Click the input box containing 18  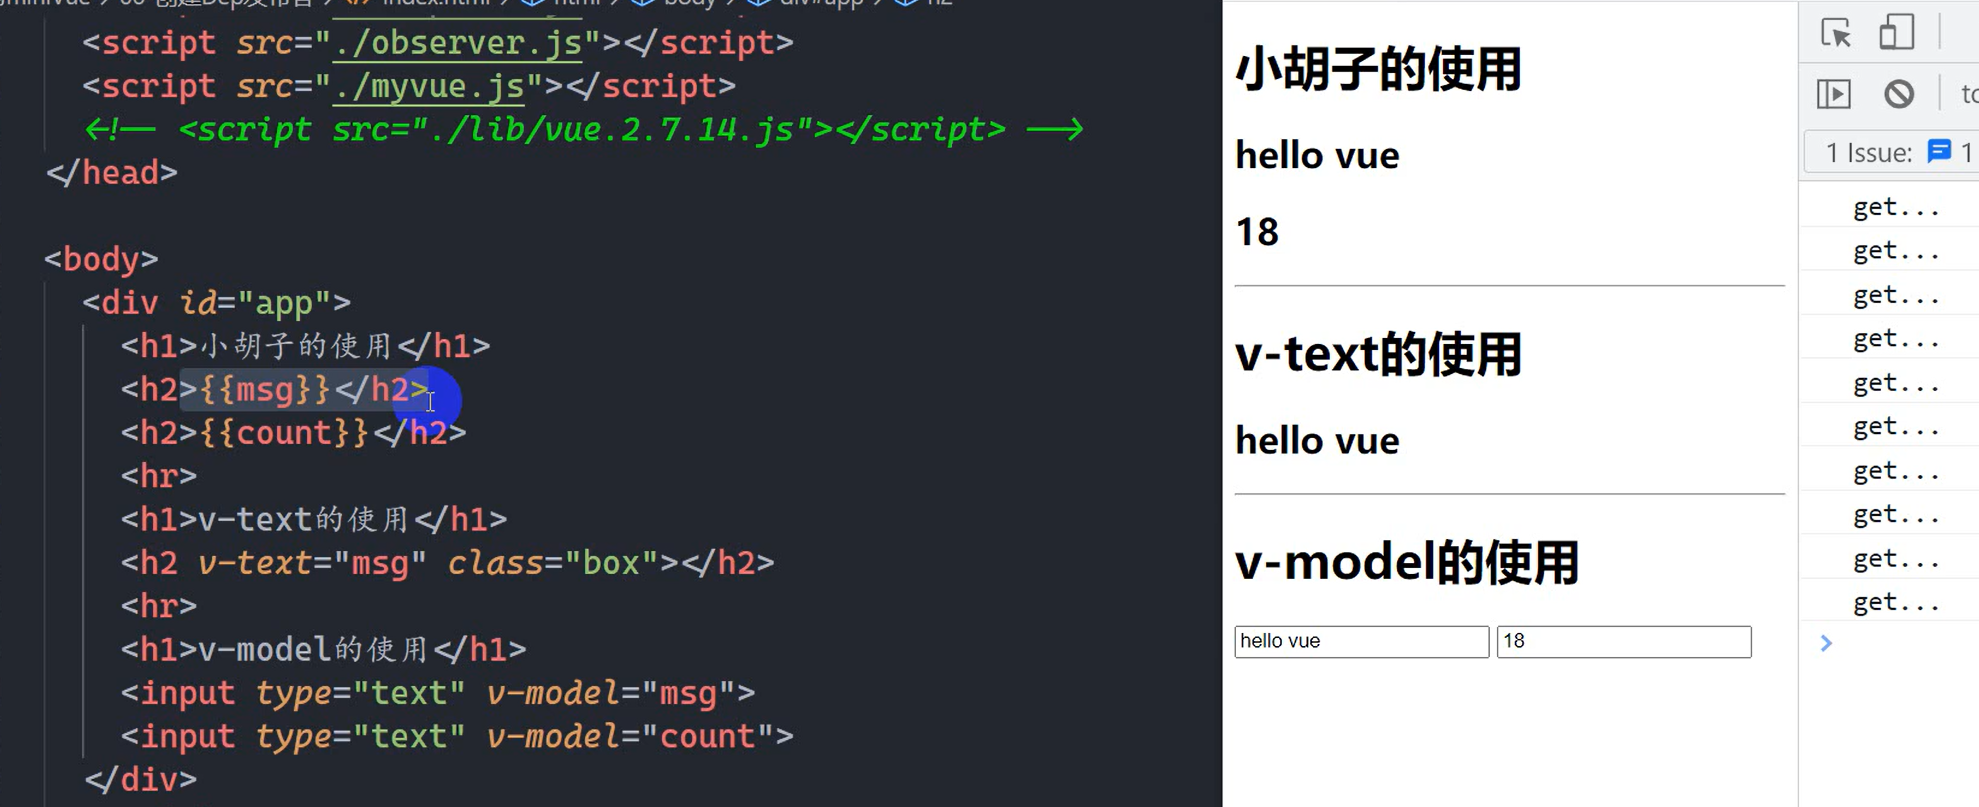(1623, 641)
